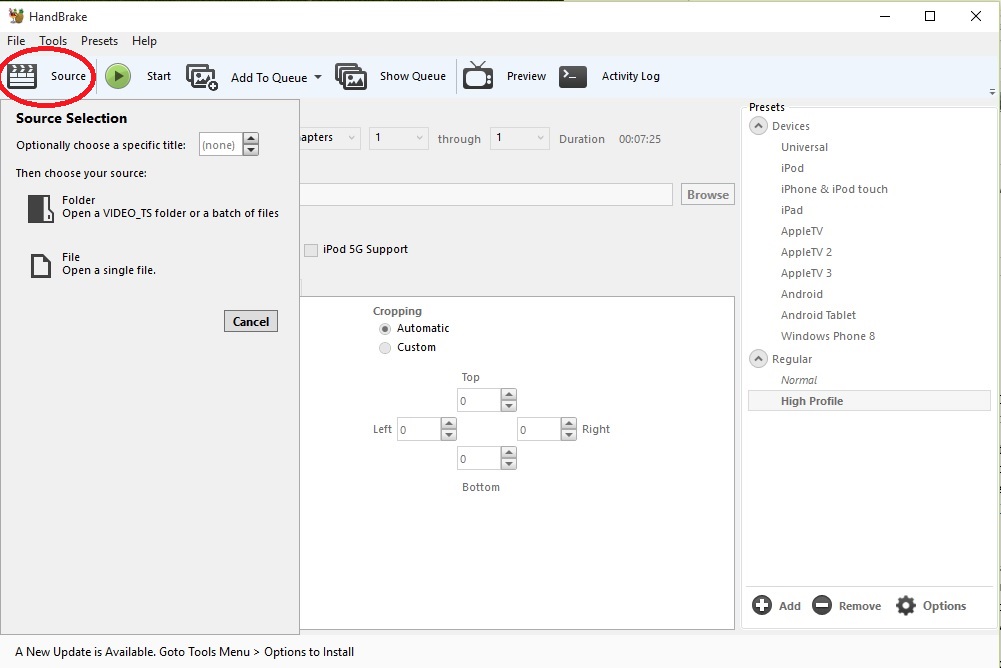Click the Remove preset minus icon
Image resolution: width=1001 pixels, height=668 pixels.
point(822,605)
